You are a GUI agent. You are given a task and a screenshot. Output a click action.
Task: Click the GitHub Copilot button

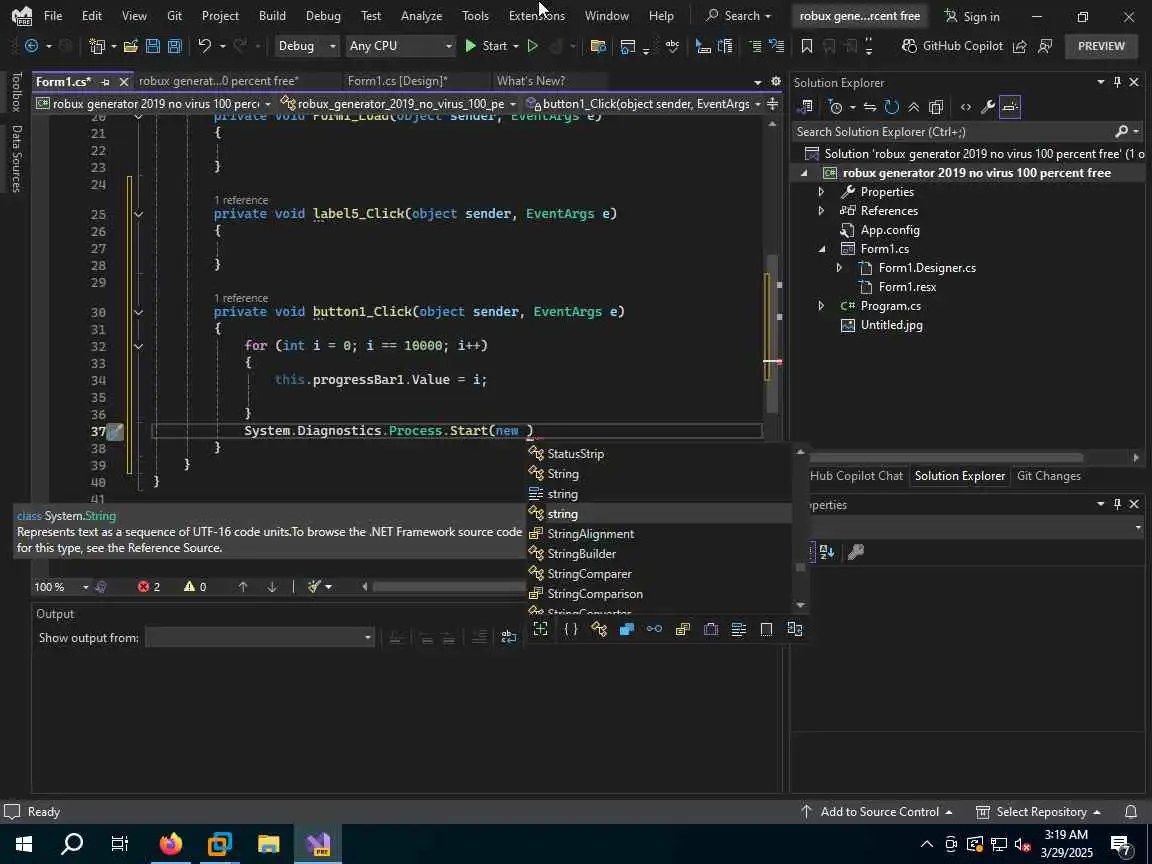click(x=952, y=46)
